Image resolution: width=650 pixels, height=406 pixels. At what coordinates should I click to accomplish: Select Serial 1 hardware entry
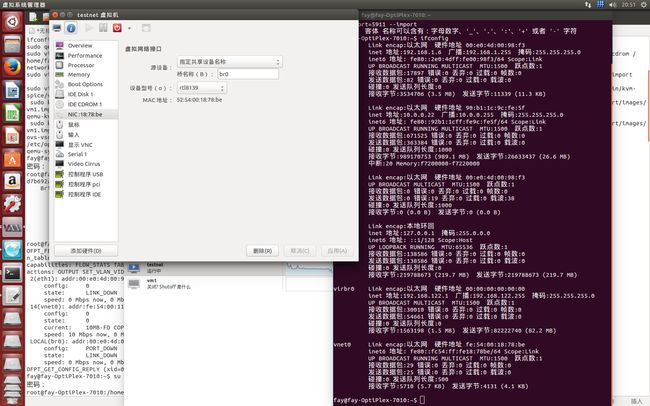[86, 154]
